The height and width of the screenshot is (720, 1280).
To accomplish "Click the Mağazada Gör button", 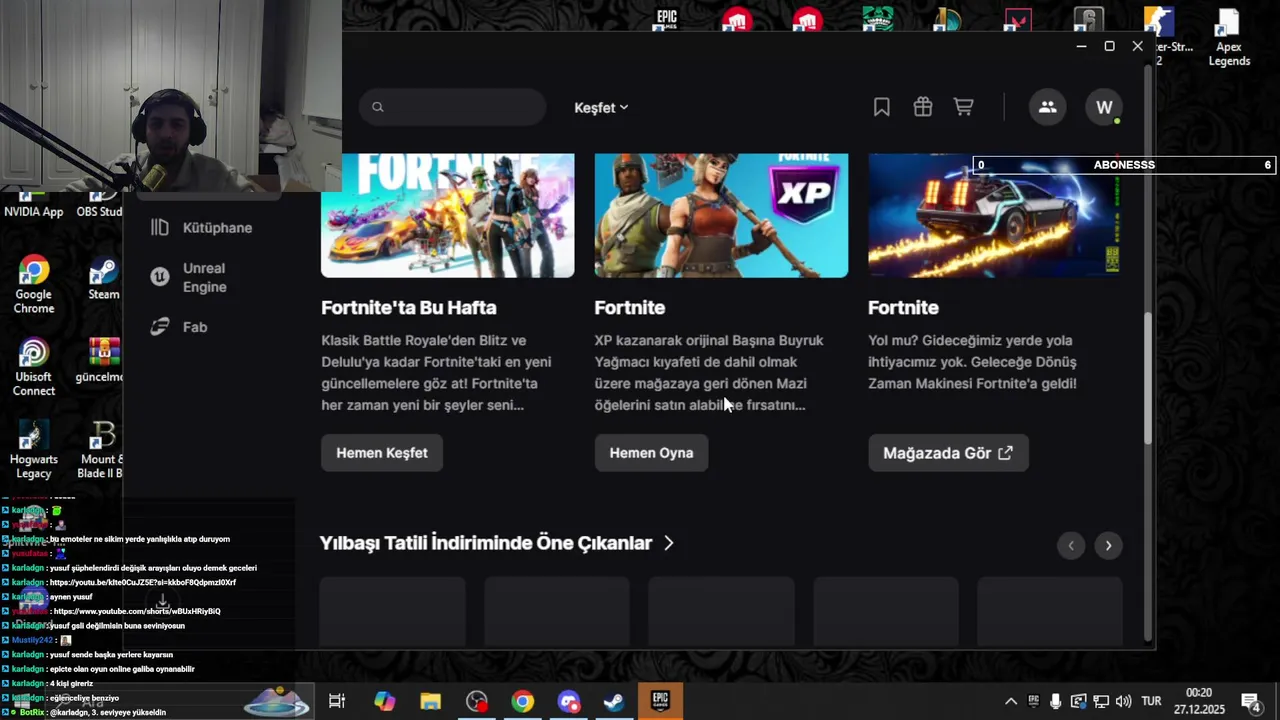I will point(948,453).
